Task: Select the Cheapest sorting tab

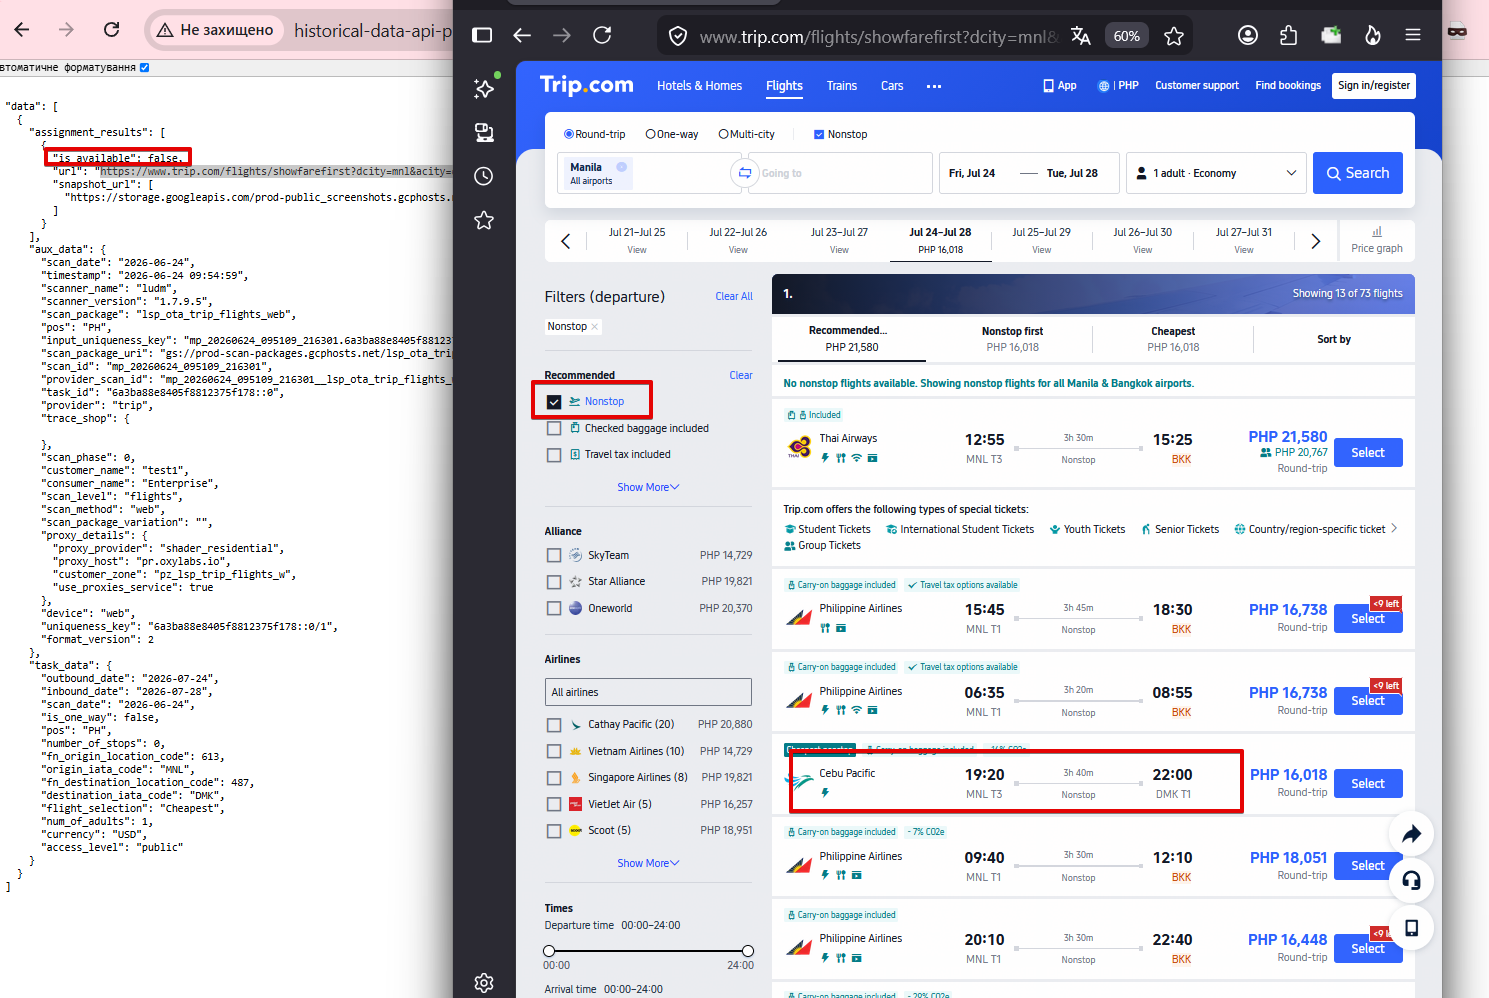Action: click(x=1173, y=339)
